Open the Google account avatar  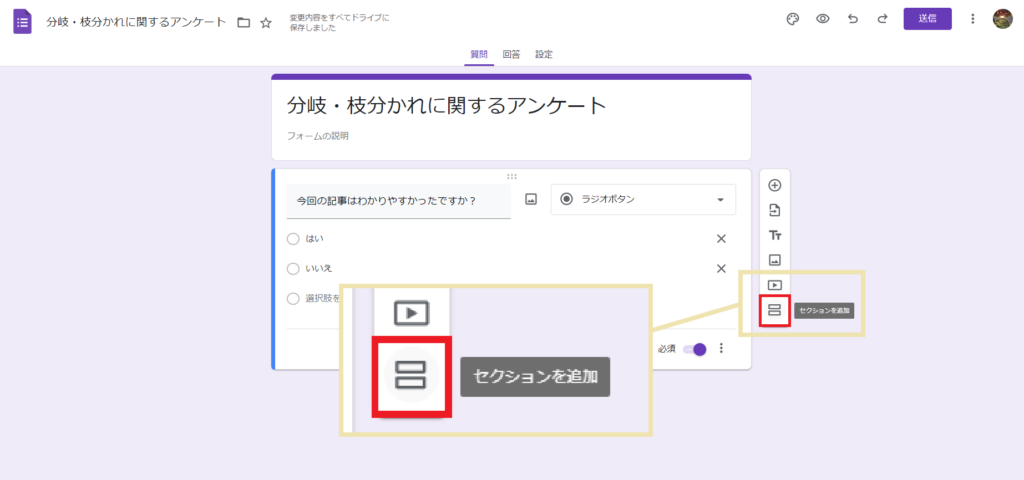click(1002, 19)
